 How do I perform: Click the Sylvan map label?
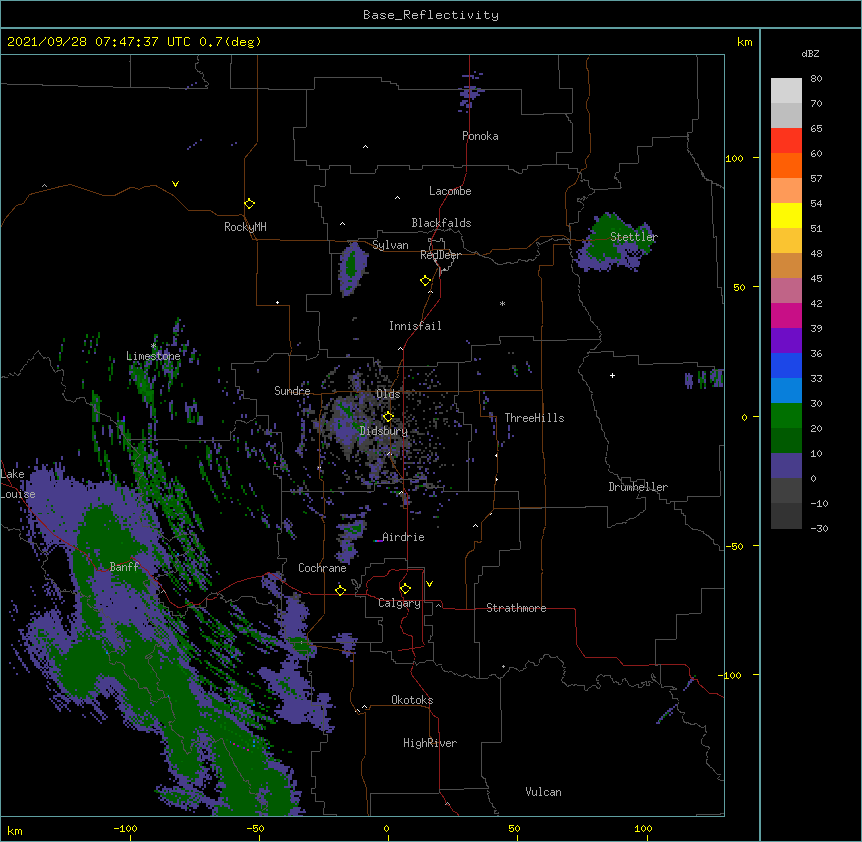390,245
